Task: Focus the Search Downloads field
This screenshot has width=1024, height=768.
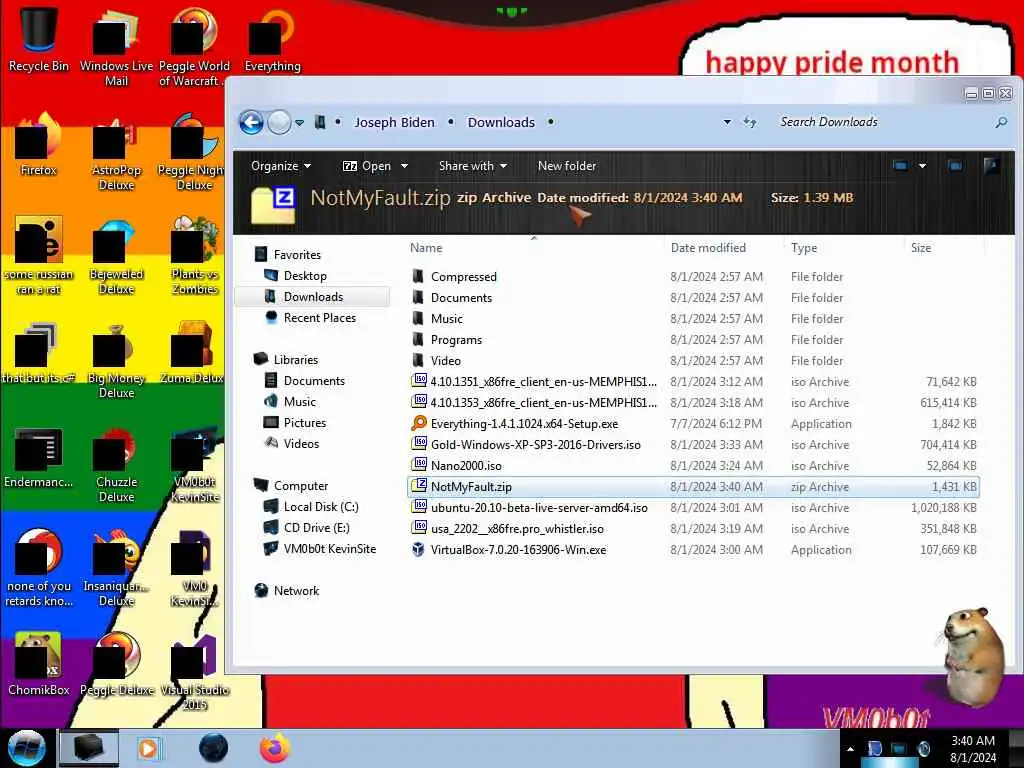Action: (882, 122)
